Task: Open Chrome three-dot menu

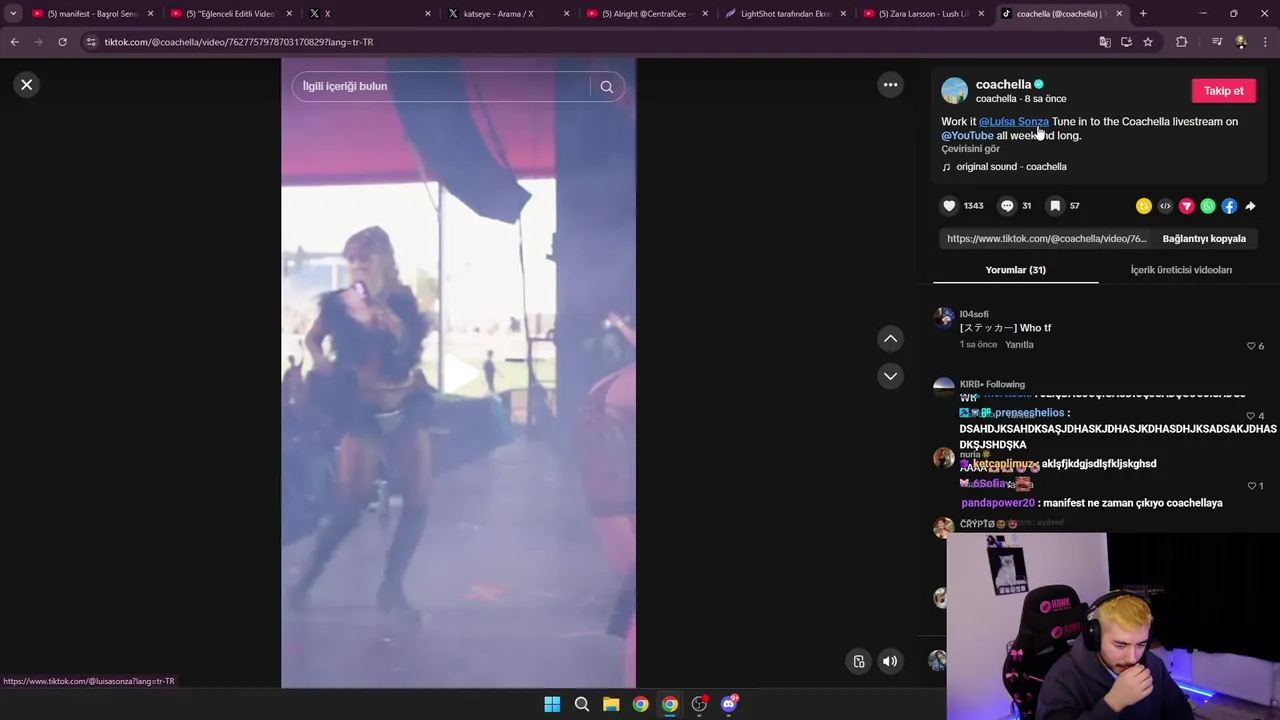Action: pyautogui.click(x=1266, y=42)
